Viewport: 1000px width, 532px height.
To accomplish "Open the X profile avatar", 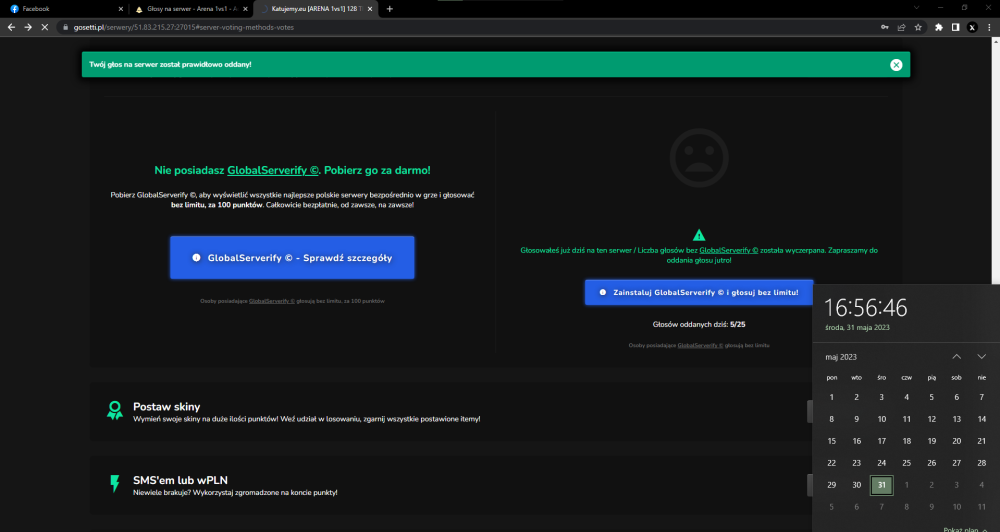I will (x=972, y=27).
